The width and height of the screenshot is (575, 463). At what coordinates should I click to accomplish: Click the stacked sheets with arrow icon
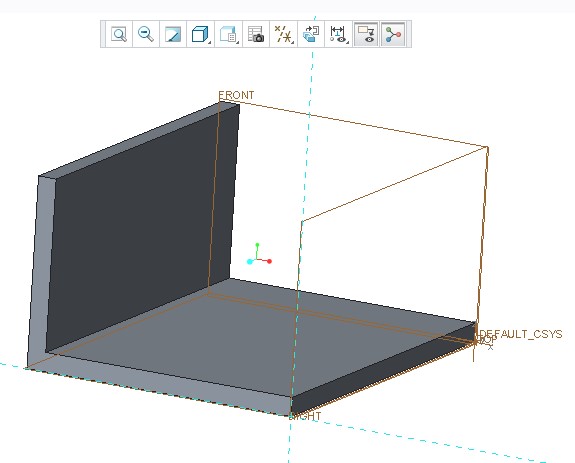pyautogui.click(x=311, y=34)
